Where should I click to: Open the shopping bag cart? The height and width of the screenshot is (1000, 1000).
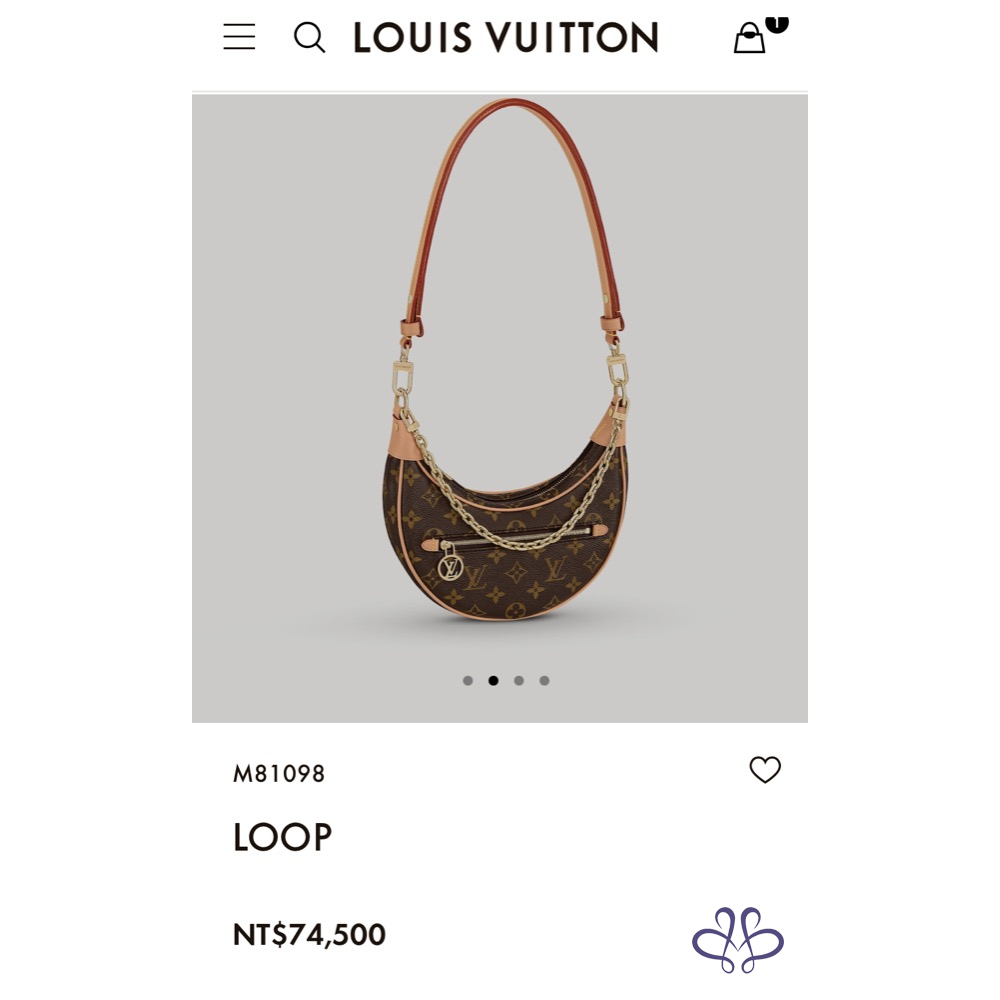click(749, 39)
